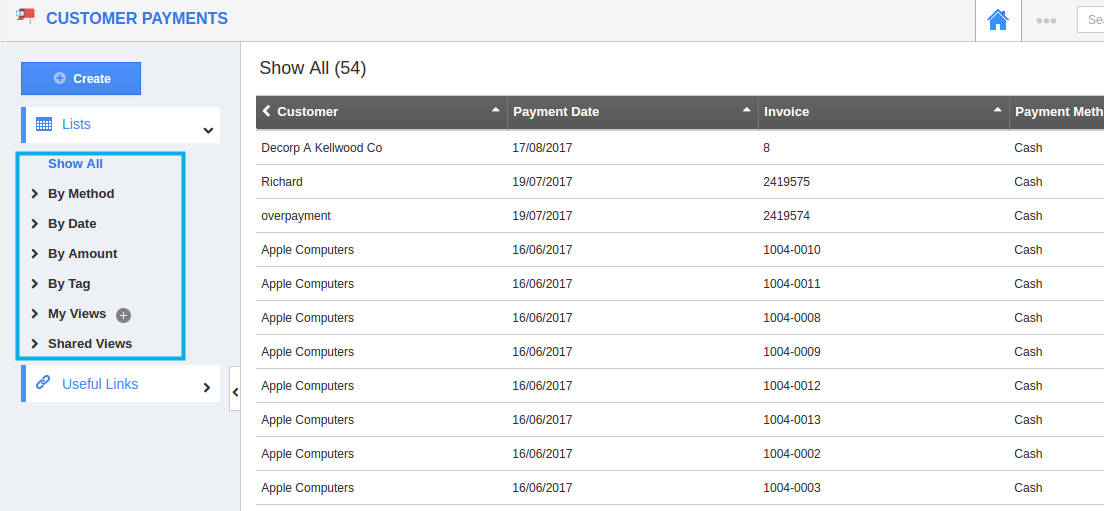Select the Show All list
1104x511 pixels.
[75, 163]
